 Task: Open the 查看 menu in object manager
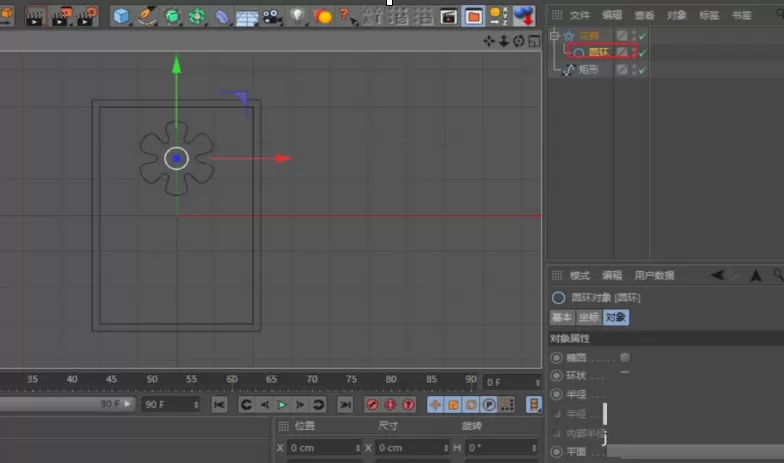pyautogui.click(x=644, y=16)
